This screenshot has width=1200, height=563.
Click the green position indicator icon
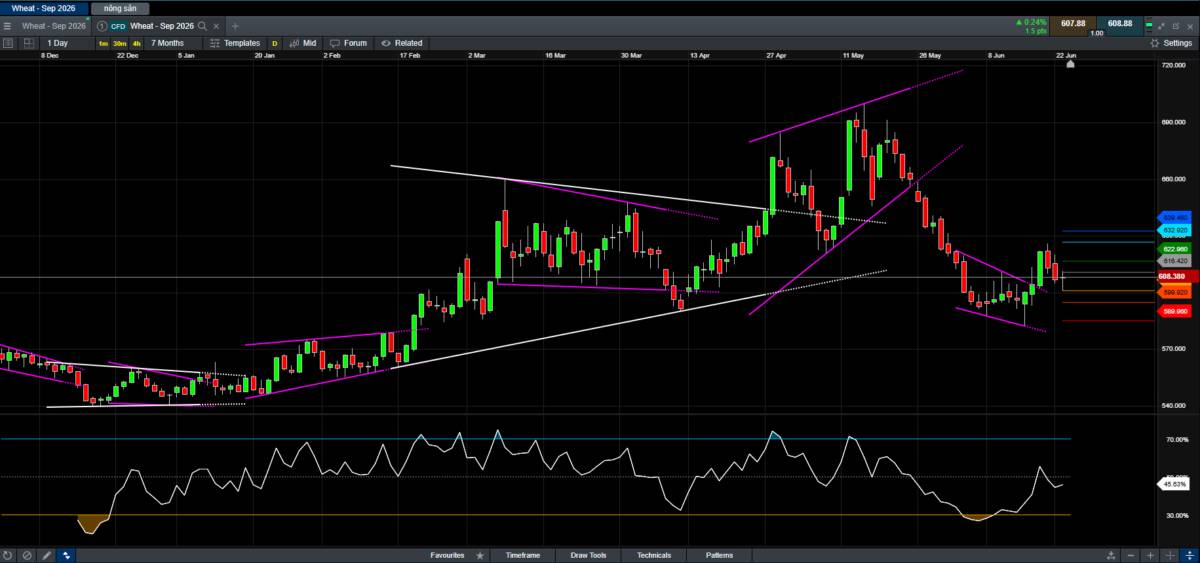[x=1150, y=25]
